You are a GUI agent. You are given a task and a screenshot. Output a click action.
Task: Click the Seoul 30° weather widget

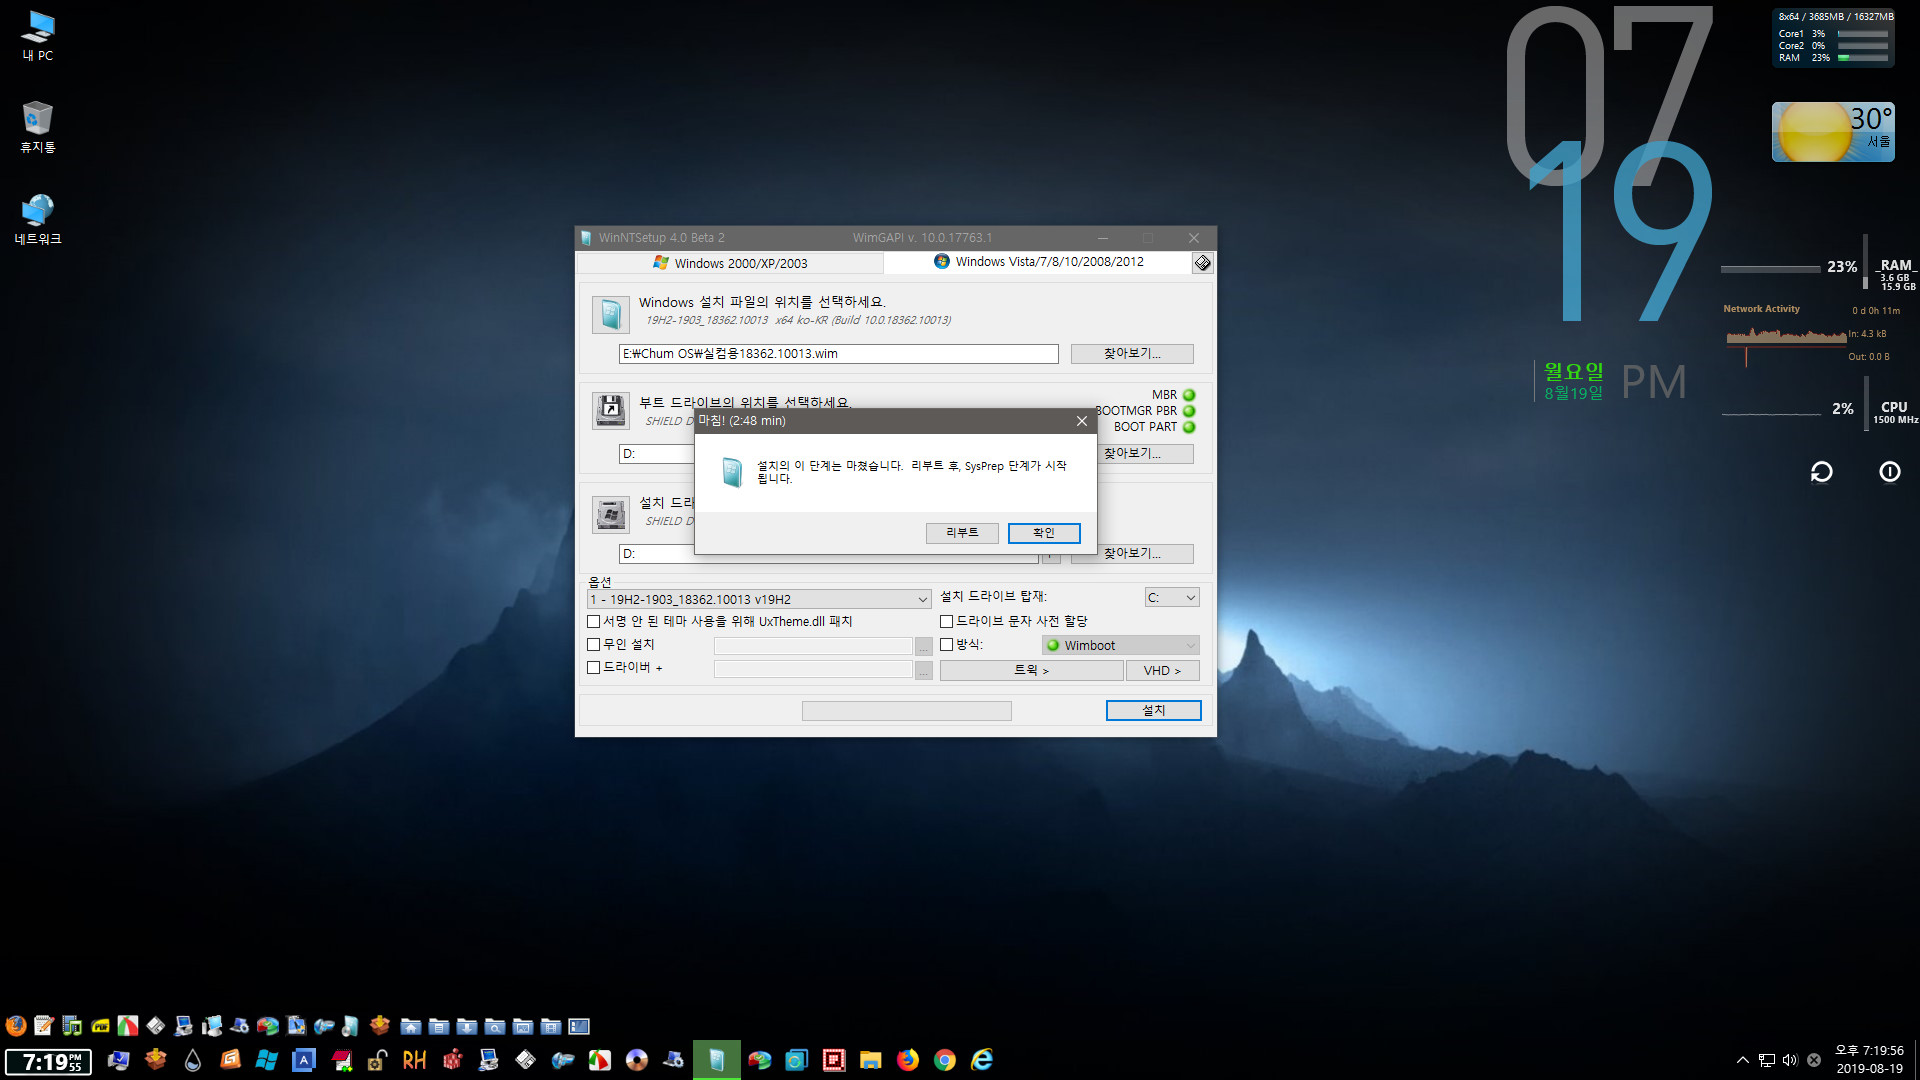(1833, 132)
